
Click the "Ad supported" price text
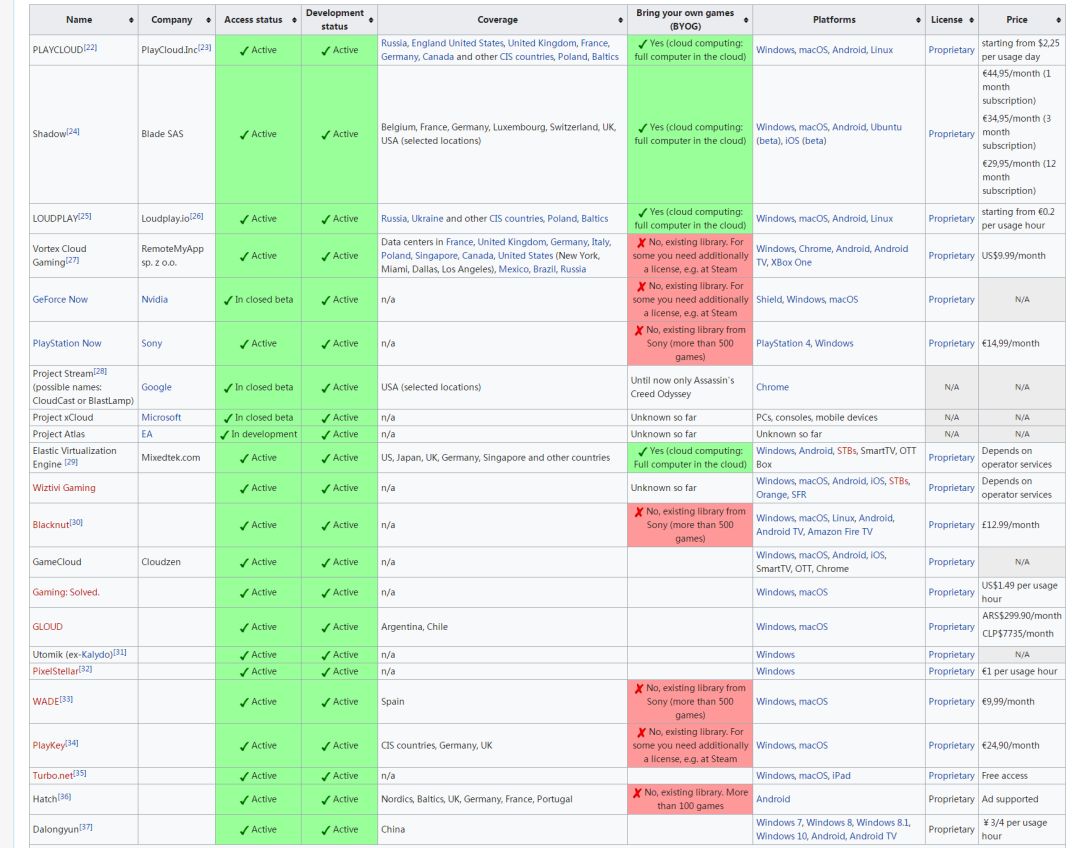pos(1010,799)
